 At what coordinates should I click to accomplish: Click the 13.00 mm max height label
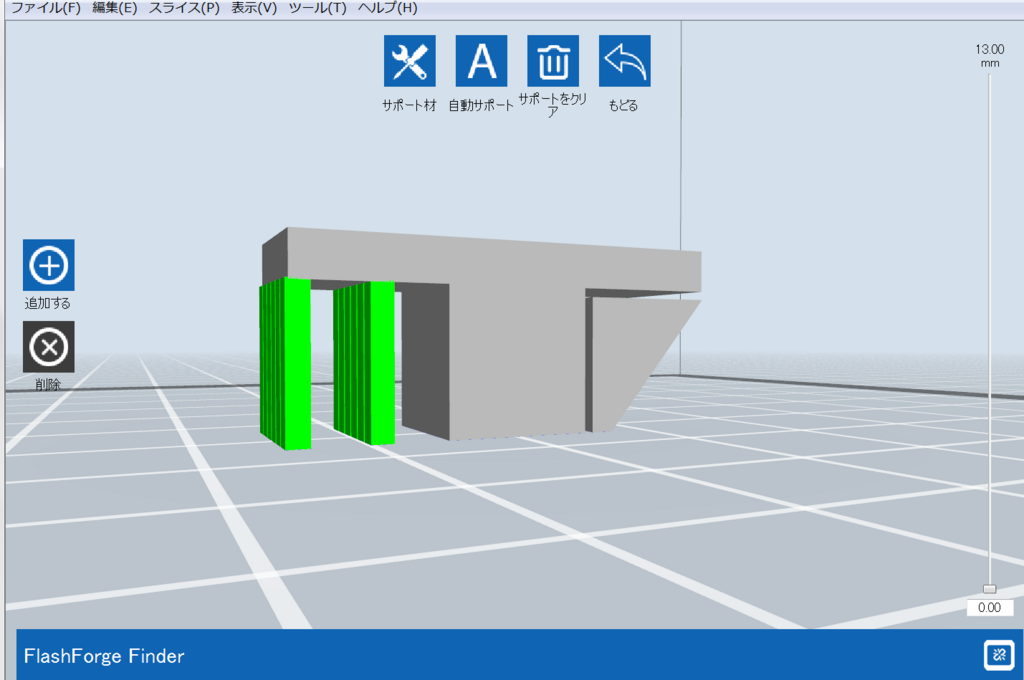pos(989,56)
